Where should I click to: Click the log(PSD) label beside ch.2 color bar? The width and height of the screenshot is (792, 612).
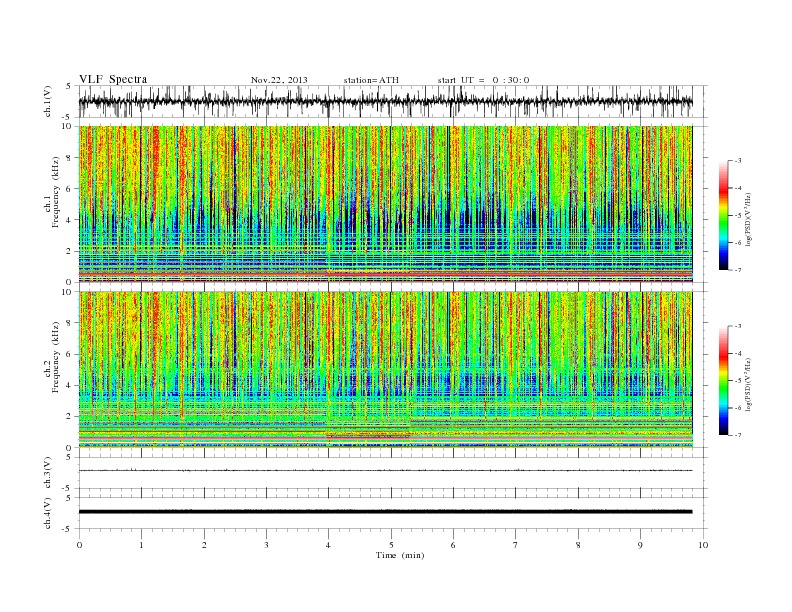point(748,384)
